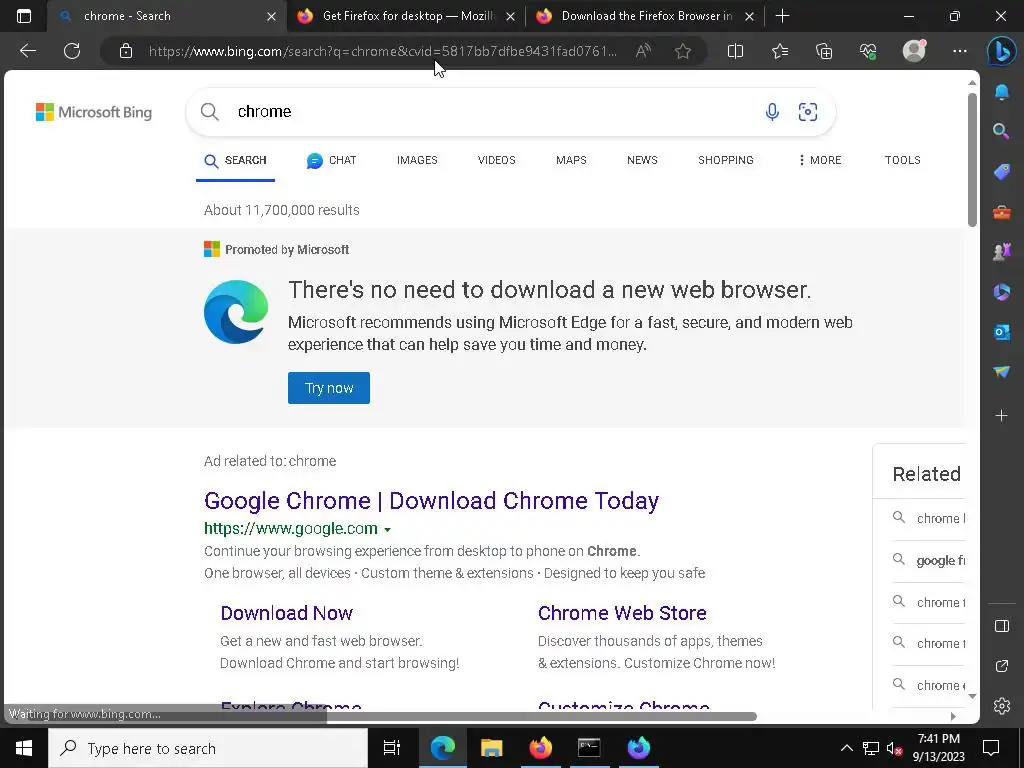Open Settings and more ellipsis menu
Viewport: 1024px width, 768px height.
959,51
